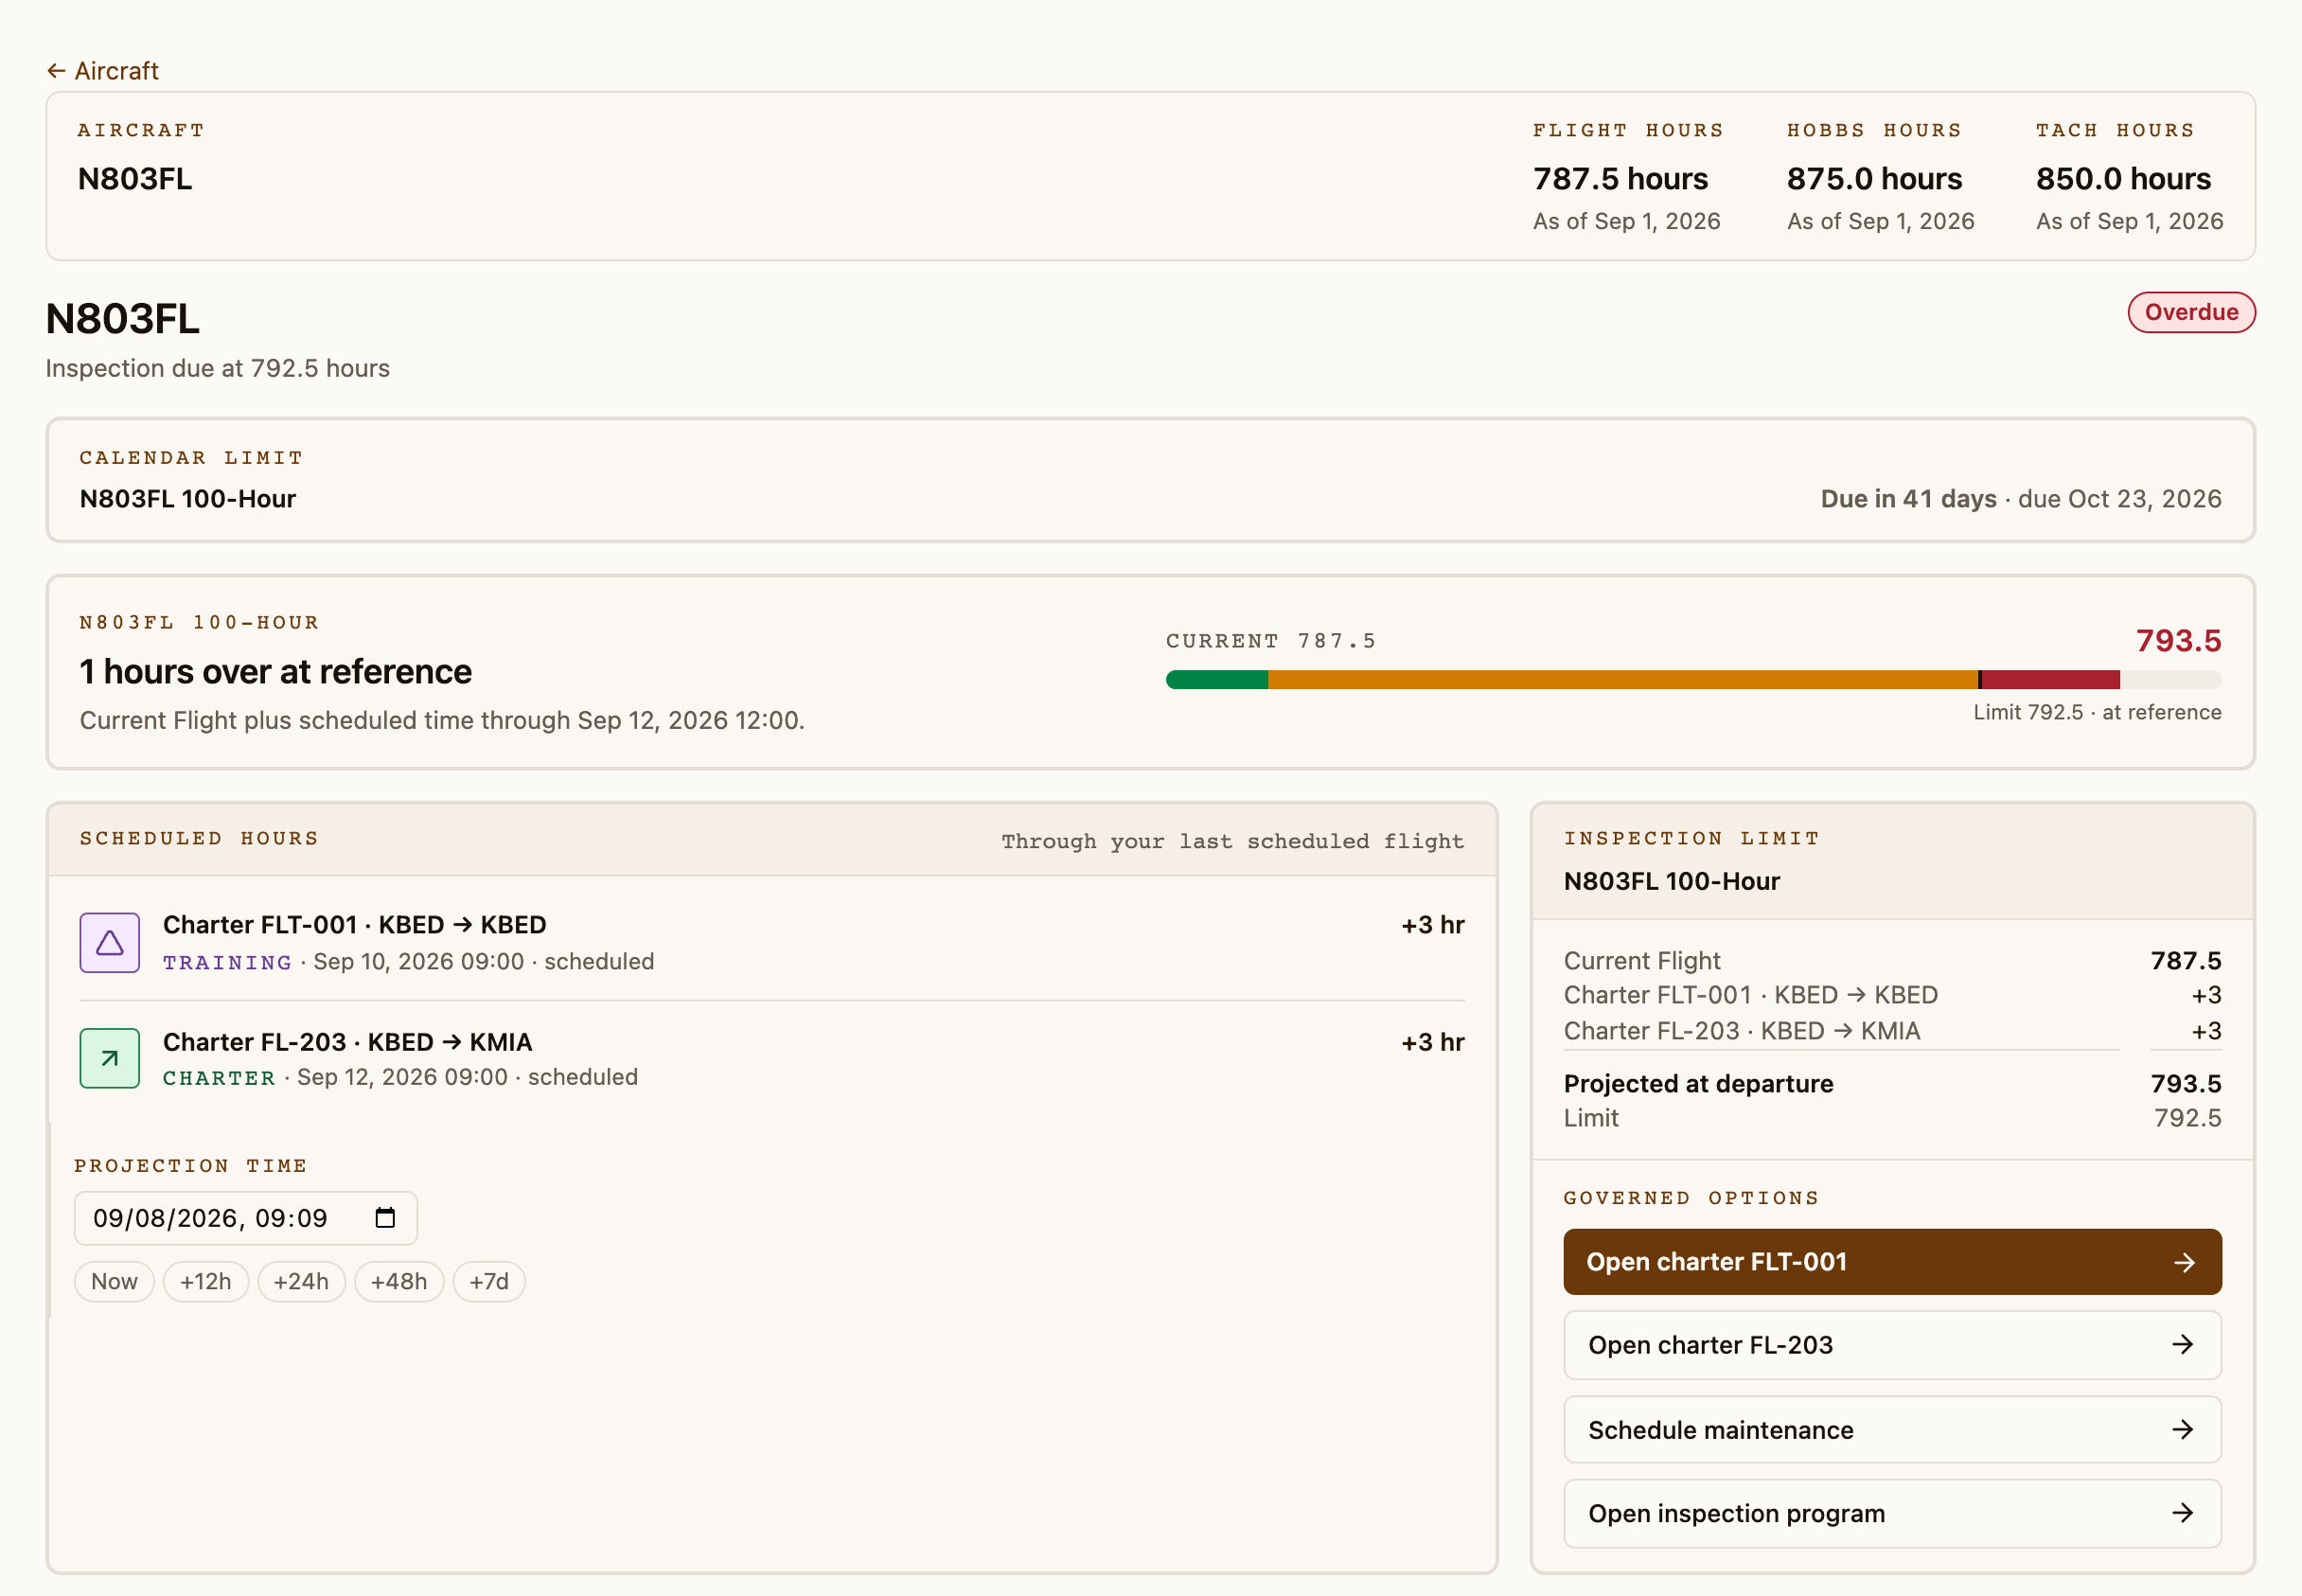The image size is (2302, 1596).
Task: Click 'Due in 41 days' text
Action: tap(1908, 499)
